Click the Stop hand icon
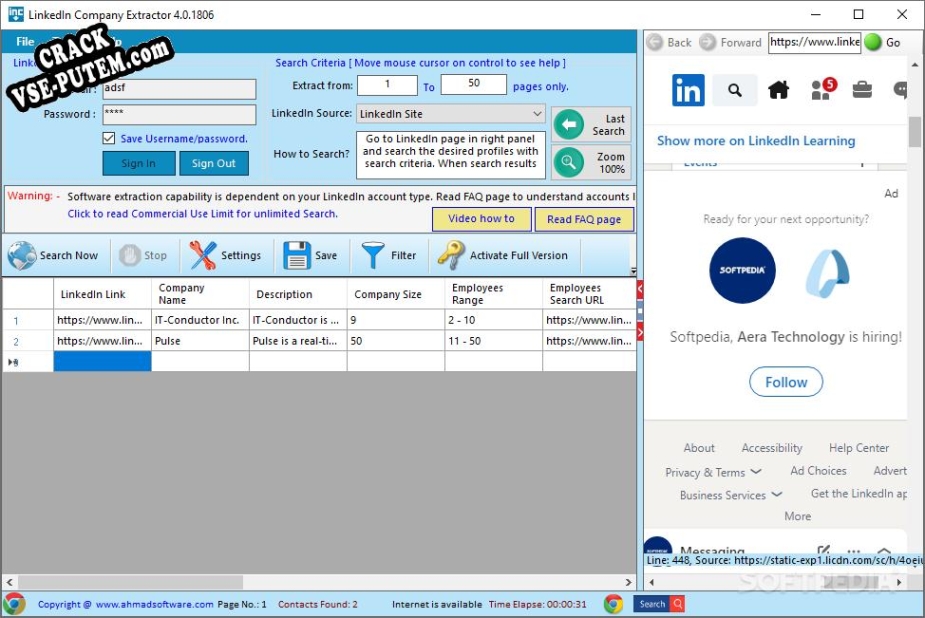The image size is (925, 618). (129, 255)
